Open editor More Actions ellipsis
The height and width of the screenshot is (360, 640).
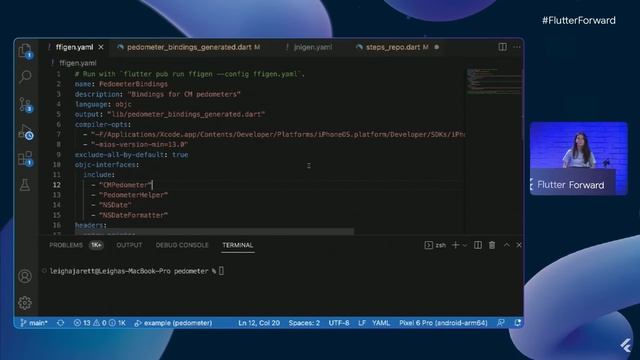(517, 47)
